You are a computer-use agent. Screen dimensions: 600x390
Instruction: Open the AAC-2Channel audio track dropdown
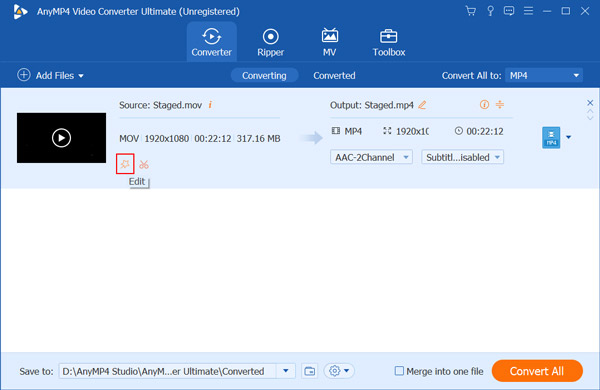[x=371, y=157]
